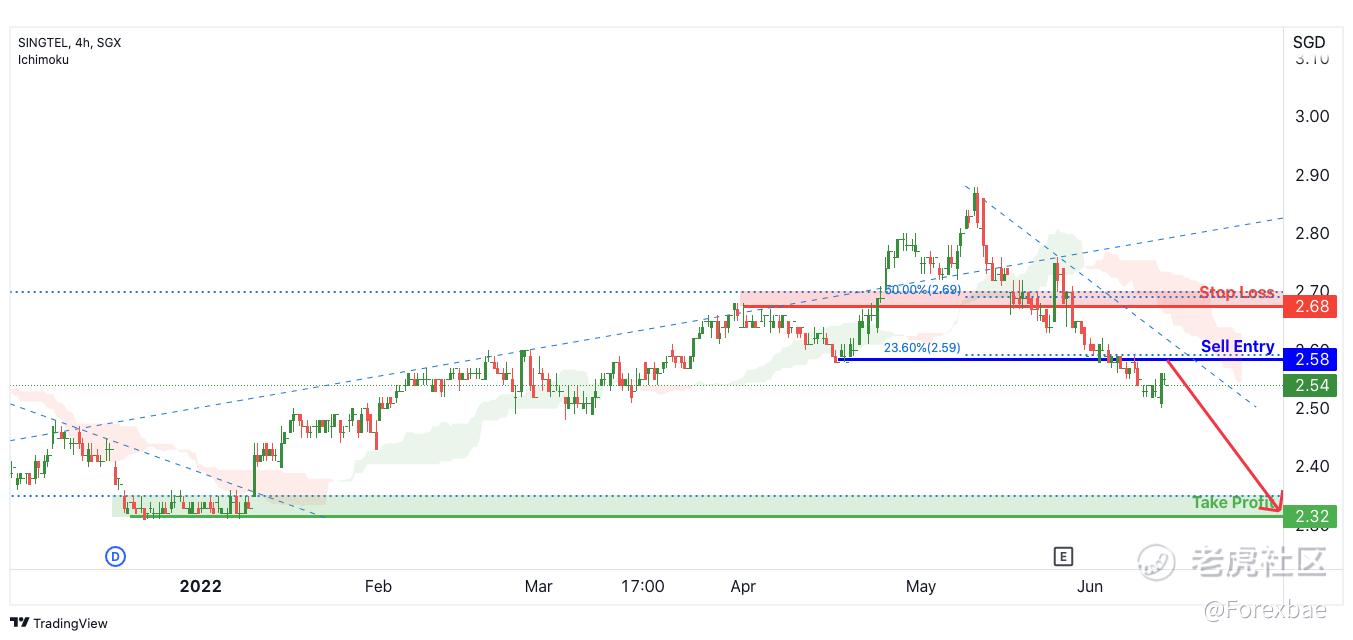The height and width of the screenshot is (640, 1353).
Task: Click the 2.80 price axis value
Action: point(1312,233)
